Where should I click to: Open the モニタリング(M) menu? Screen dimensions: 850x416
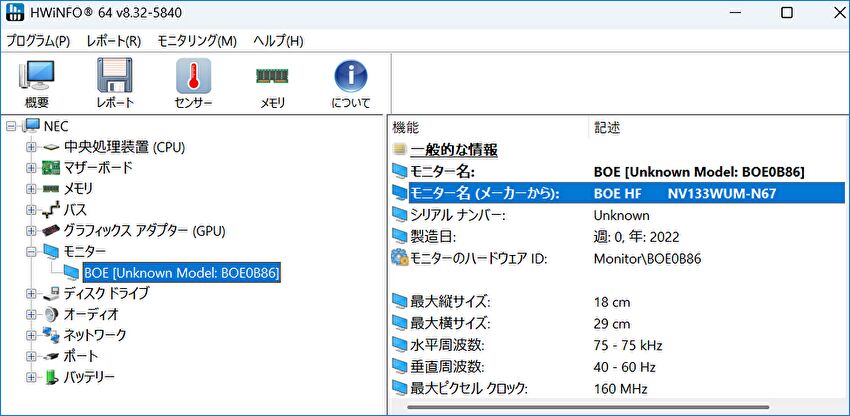pyautogui.click(x=197, y=41)
